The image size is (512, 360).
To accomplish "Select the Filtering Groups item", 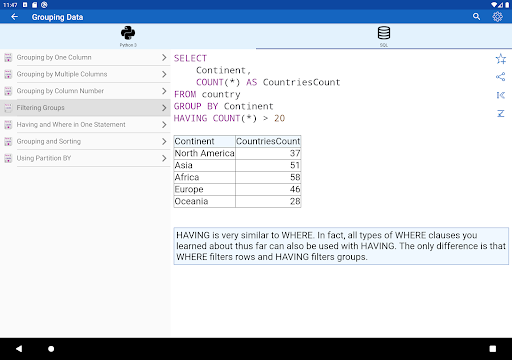I will 85,108.
